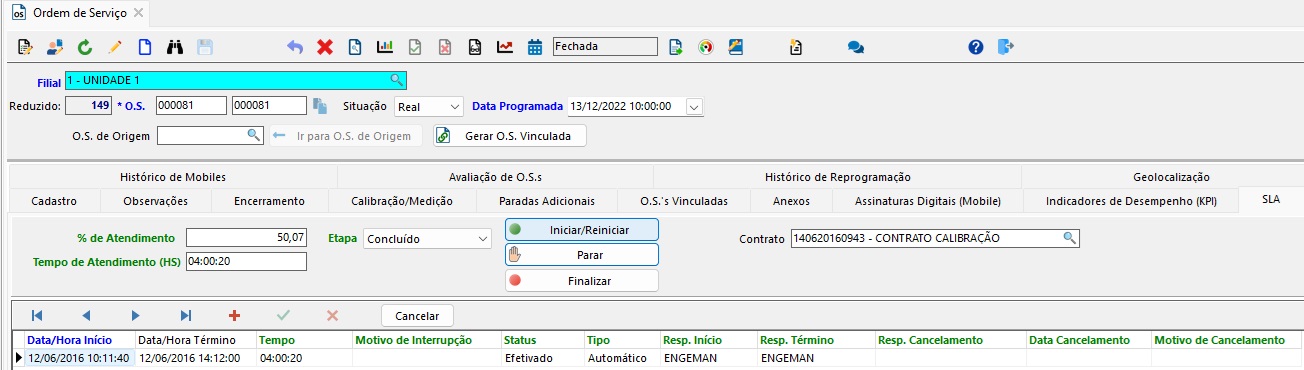Image resolution: width=1304 pixels, height=370 pixels.
Task: Click the checkmark confirm icon in navigator
Action: coord(284,315)
